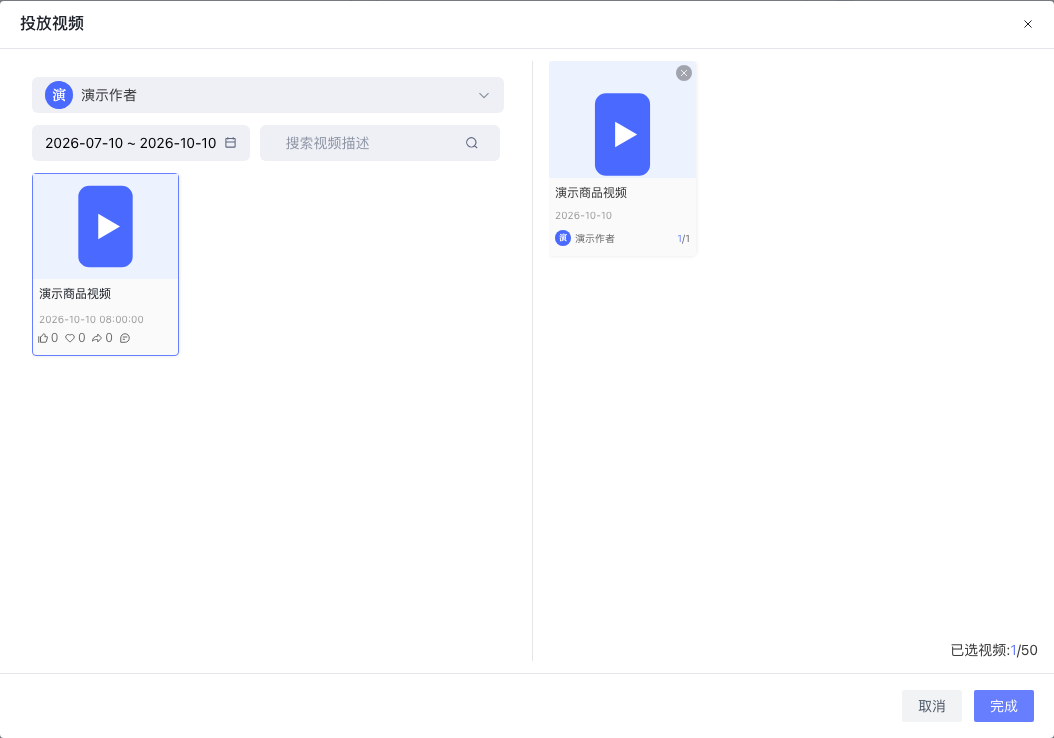This screenshot has width=1054, height=738.
Task: Remove the selected video with the gray X
Action: [x=684, y=73]
